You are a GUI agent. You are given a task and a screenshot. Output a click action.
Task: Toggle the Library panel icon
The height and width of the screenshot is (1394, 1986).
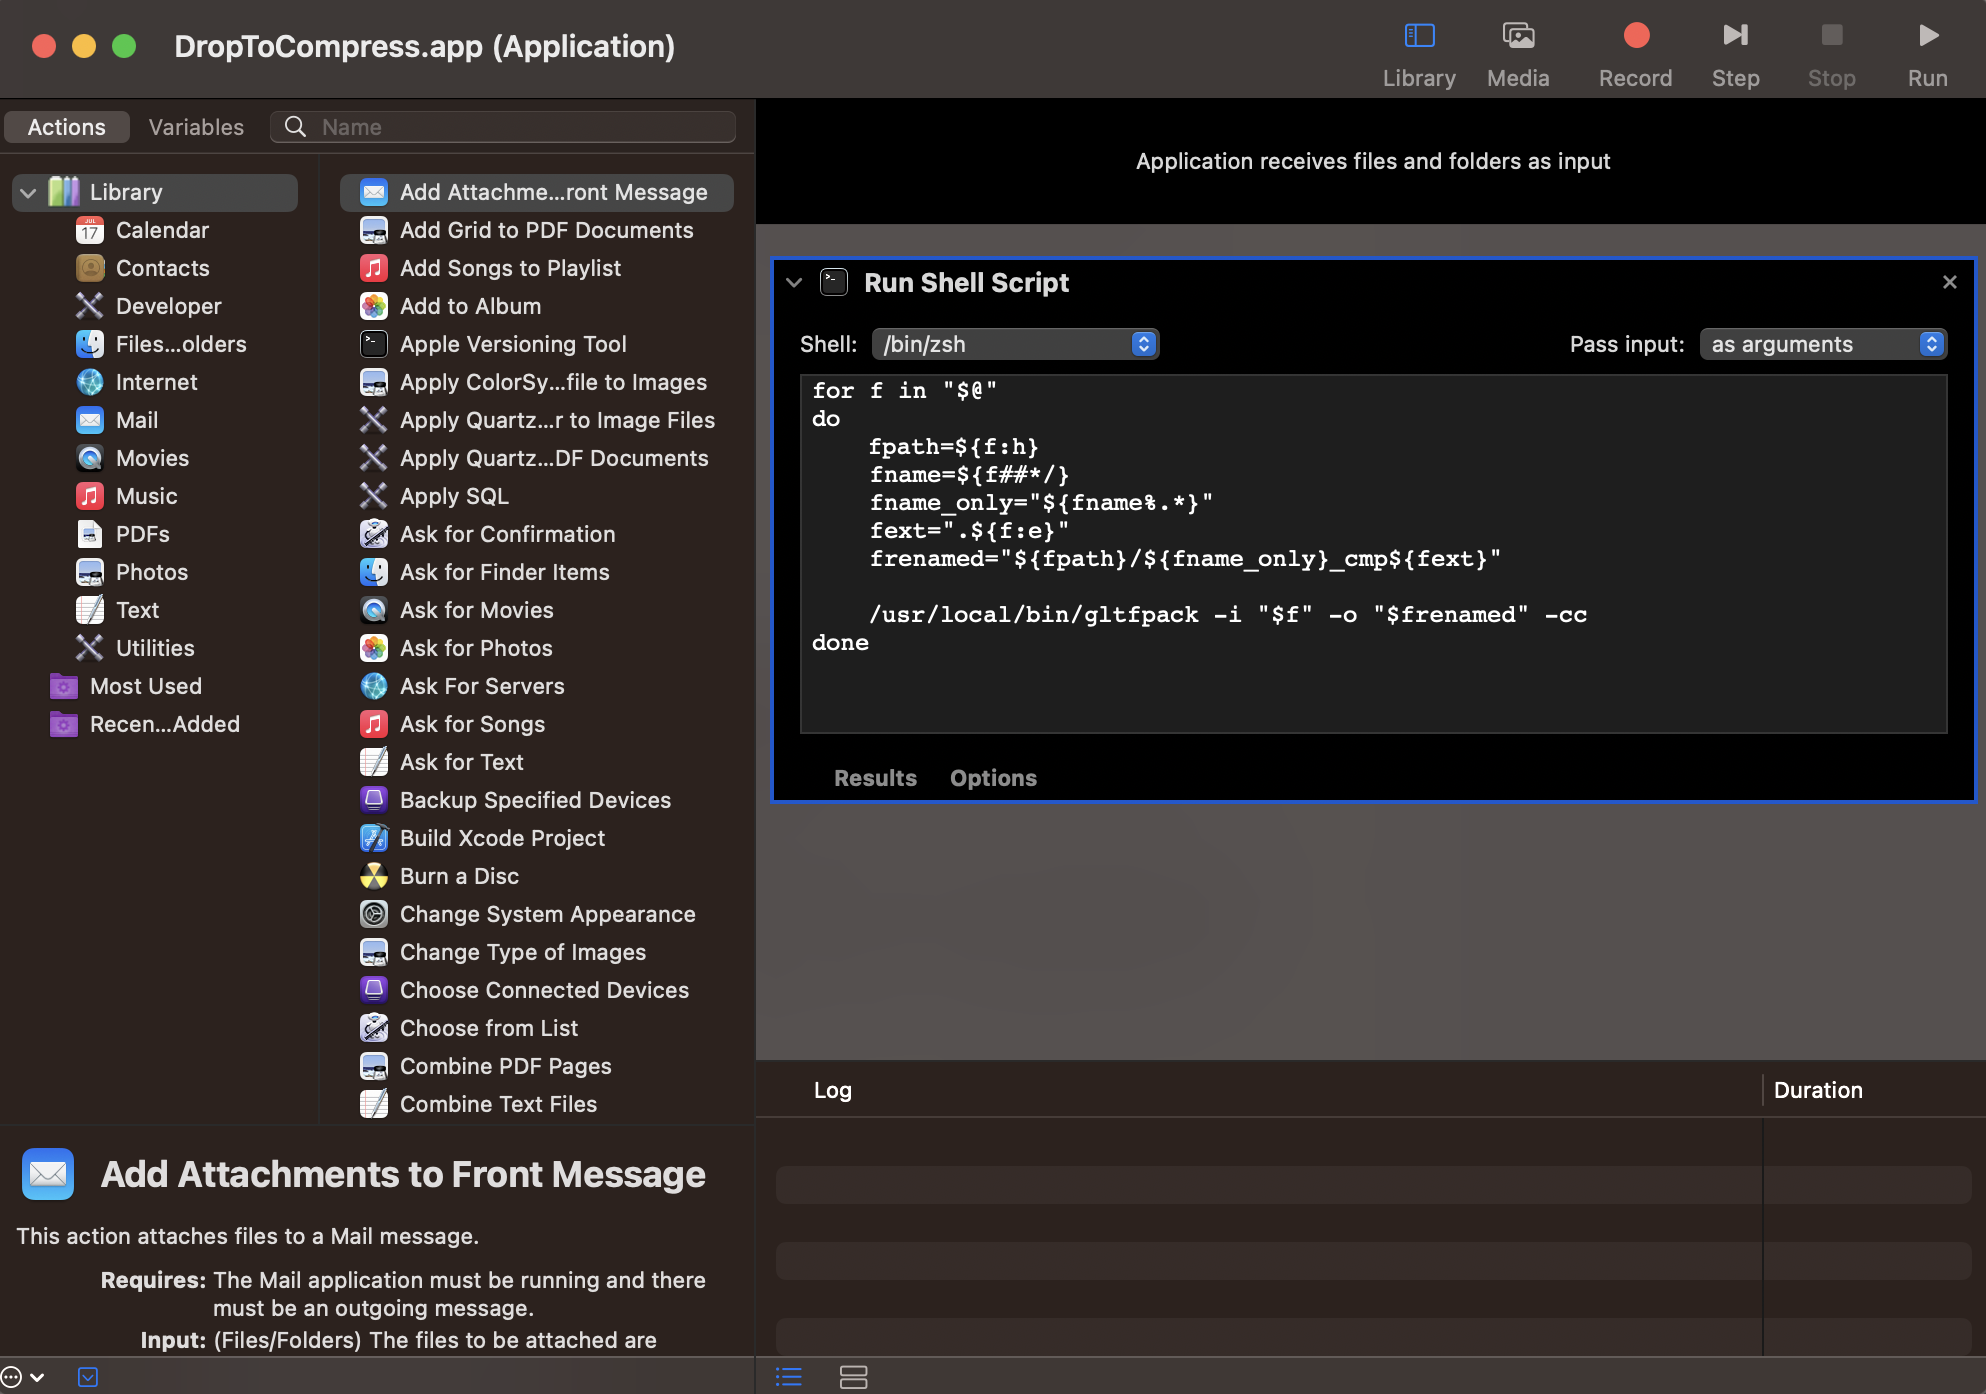pyautogui.click(x=1419, y=36)
